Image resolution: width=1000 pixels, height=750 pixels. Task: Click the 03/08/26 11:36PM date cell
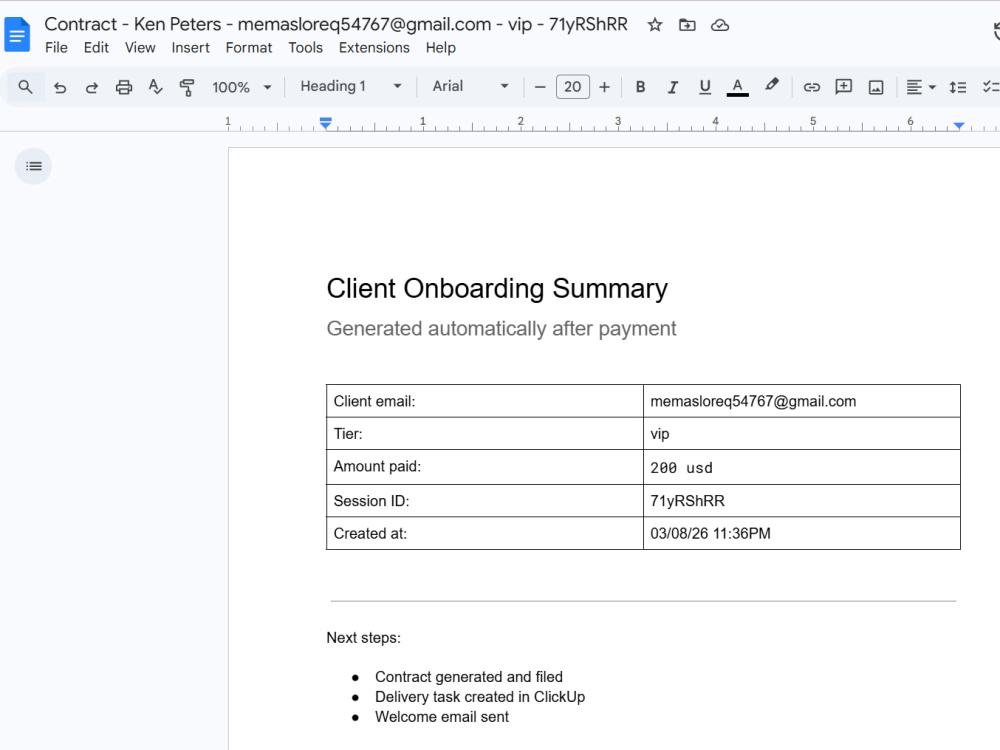pyautogui.click(x=802, y=533)
